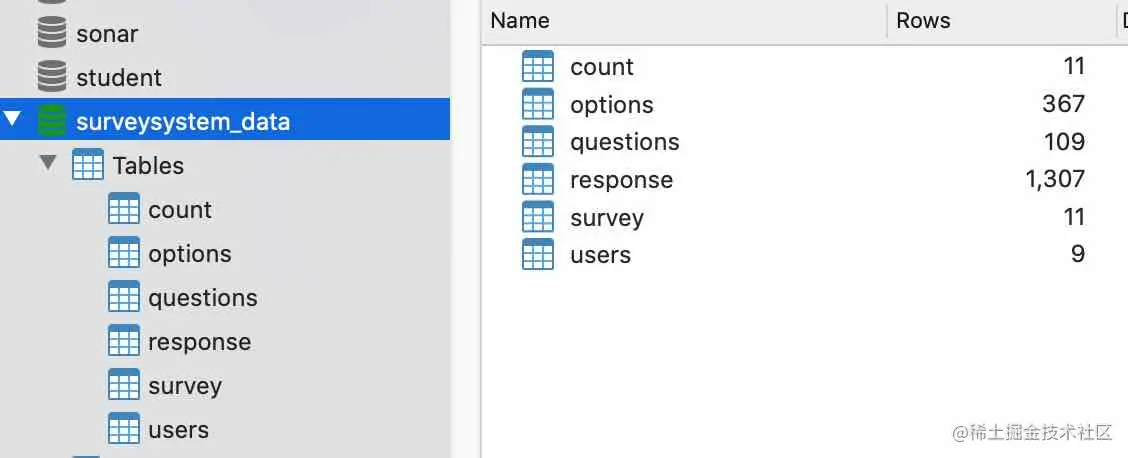Select the questions row in table list
This screenshot has height=458, width=1128.
(624, 142)
